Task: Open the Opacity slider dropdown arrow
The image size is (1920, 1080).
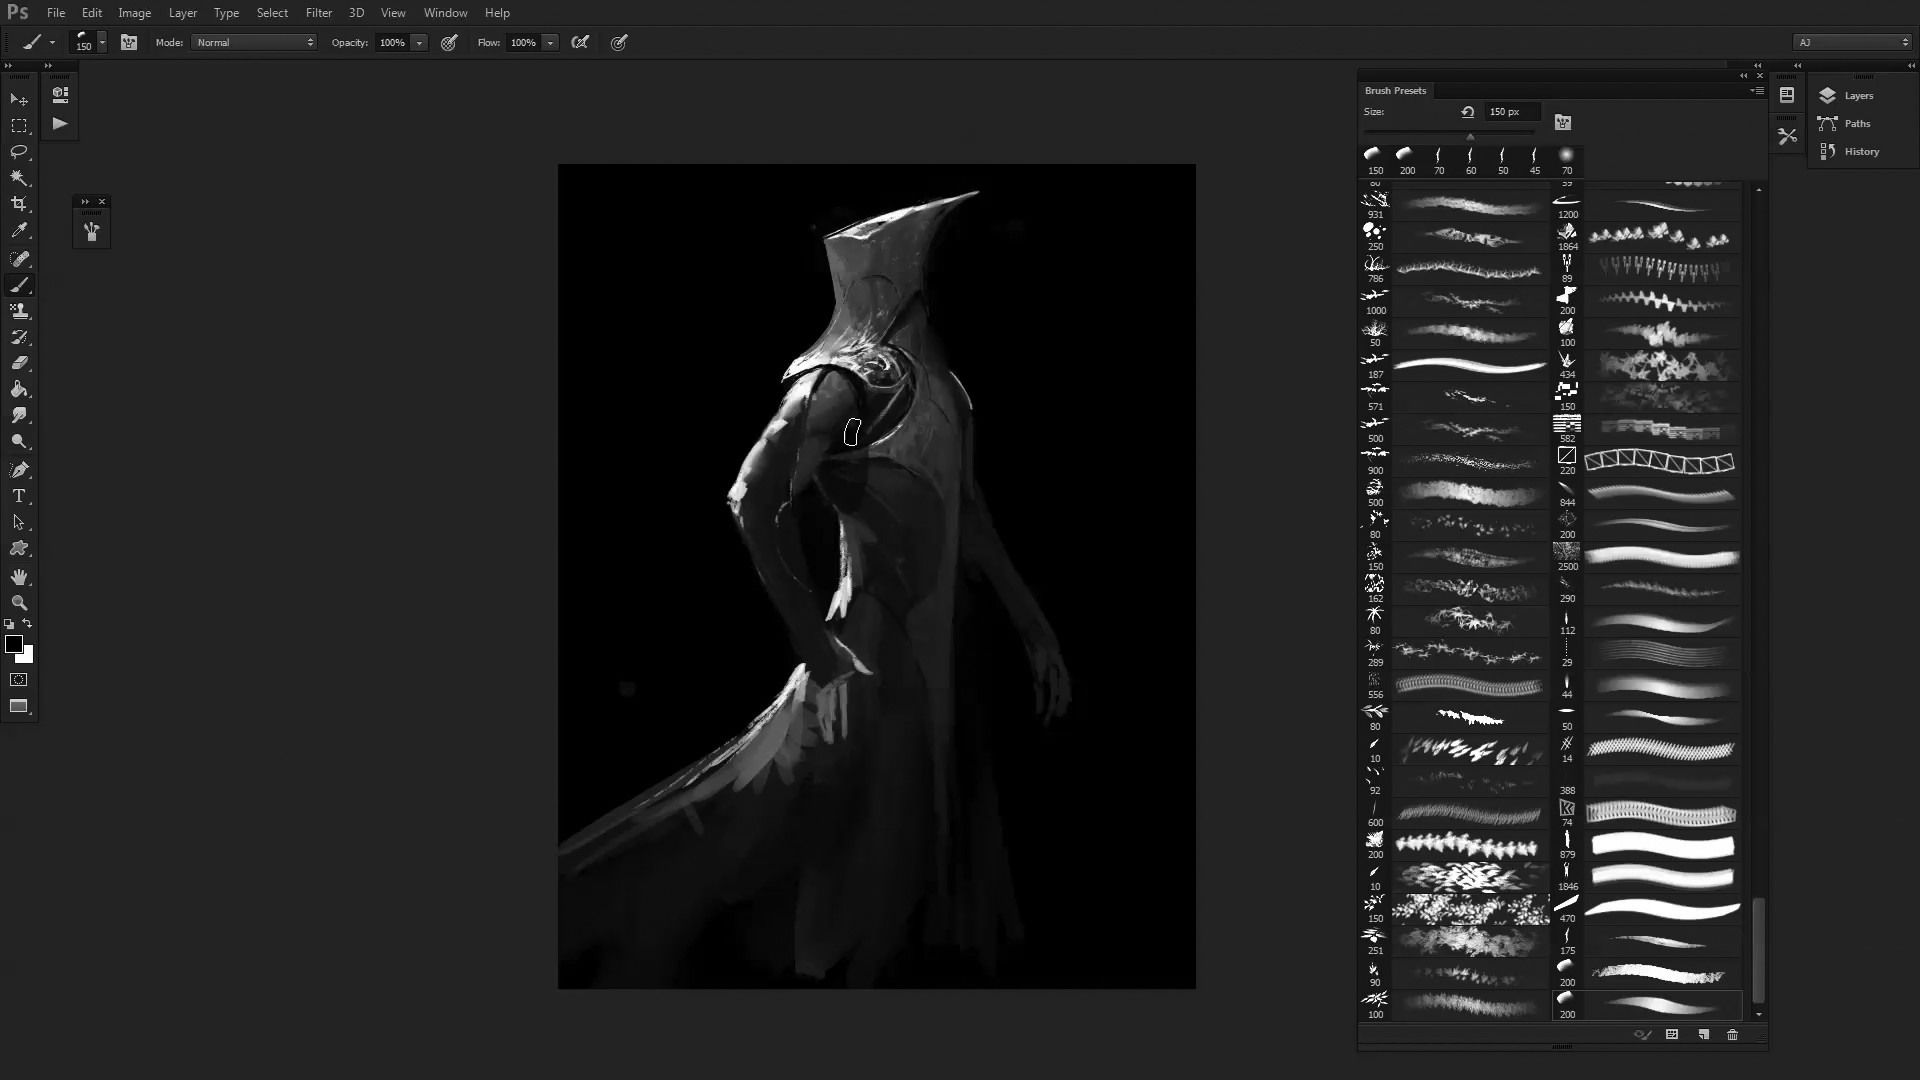Action: point(419,43)
